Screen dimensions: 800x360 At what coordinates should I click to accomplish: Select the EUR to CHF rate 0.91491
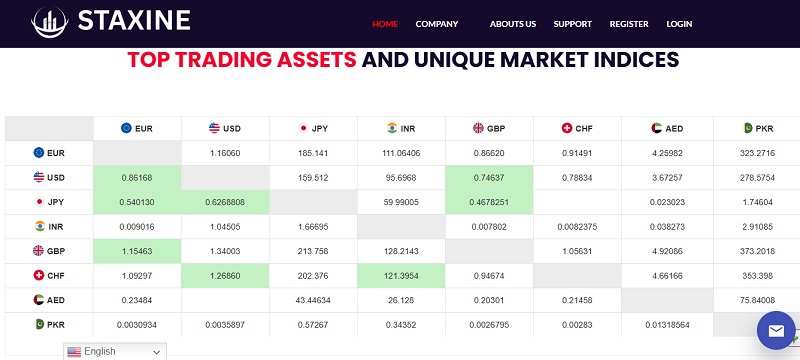[577, 153]
